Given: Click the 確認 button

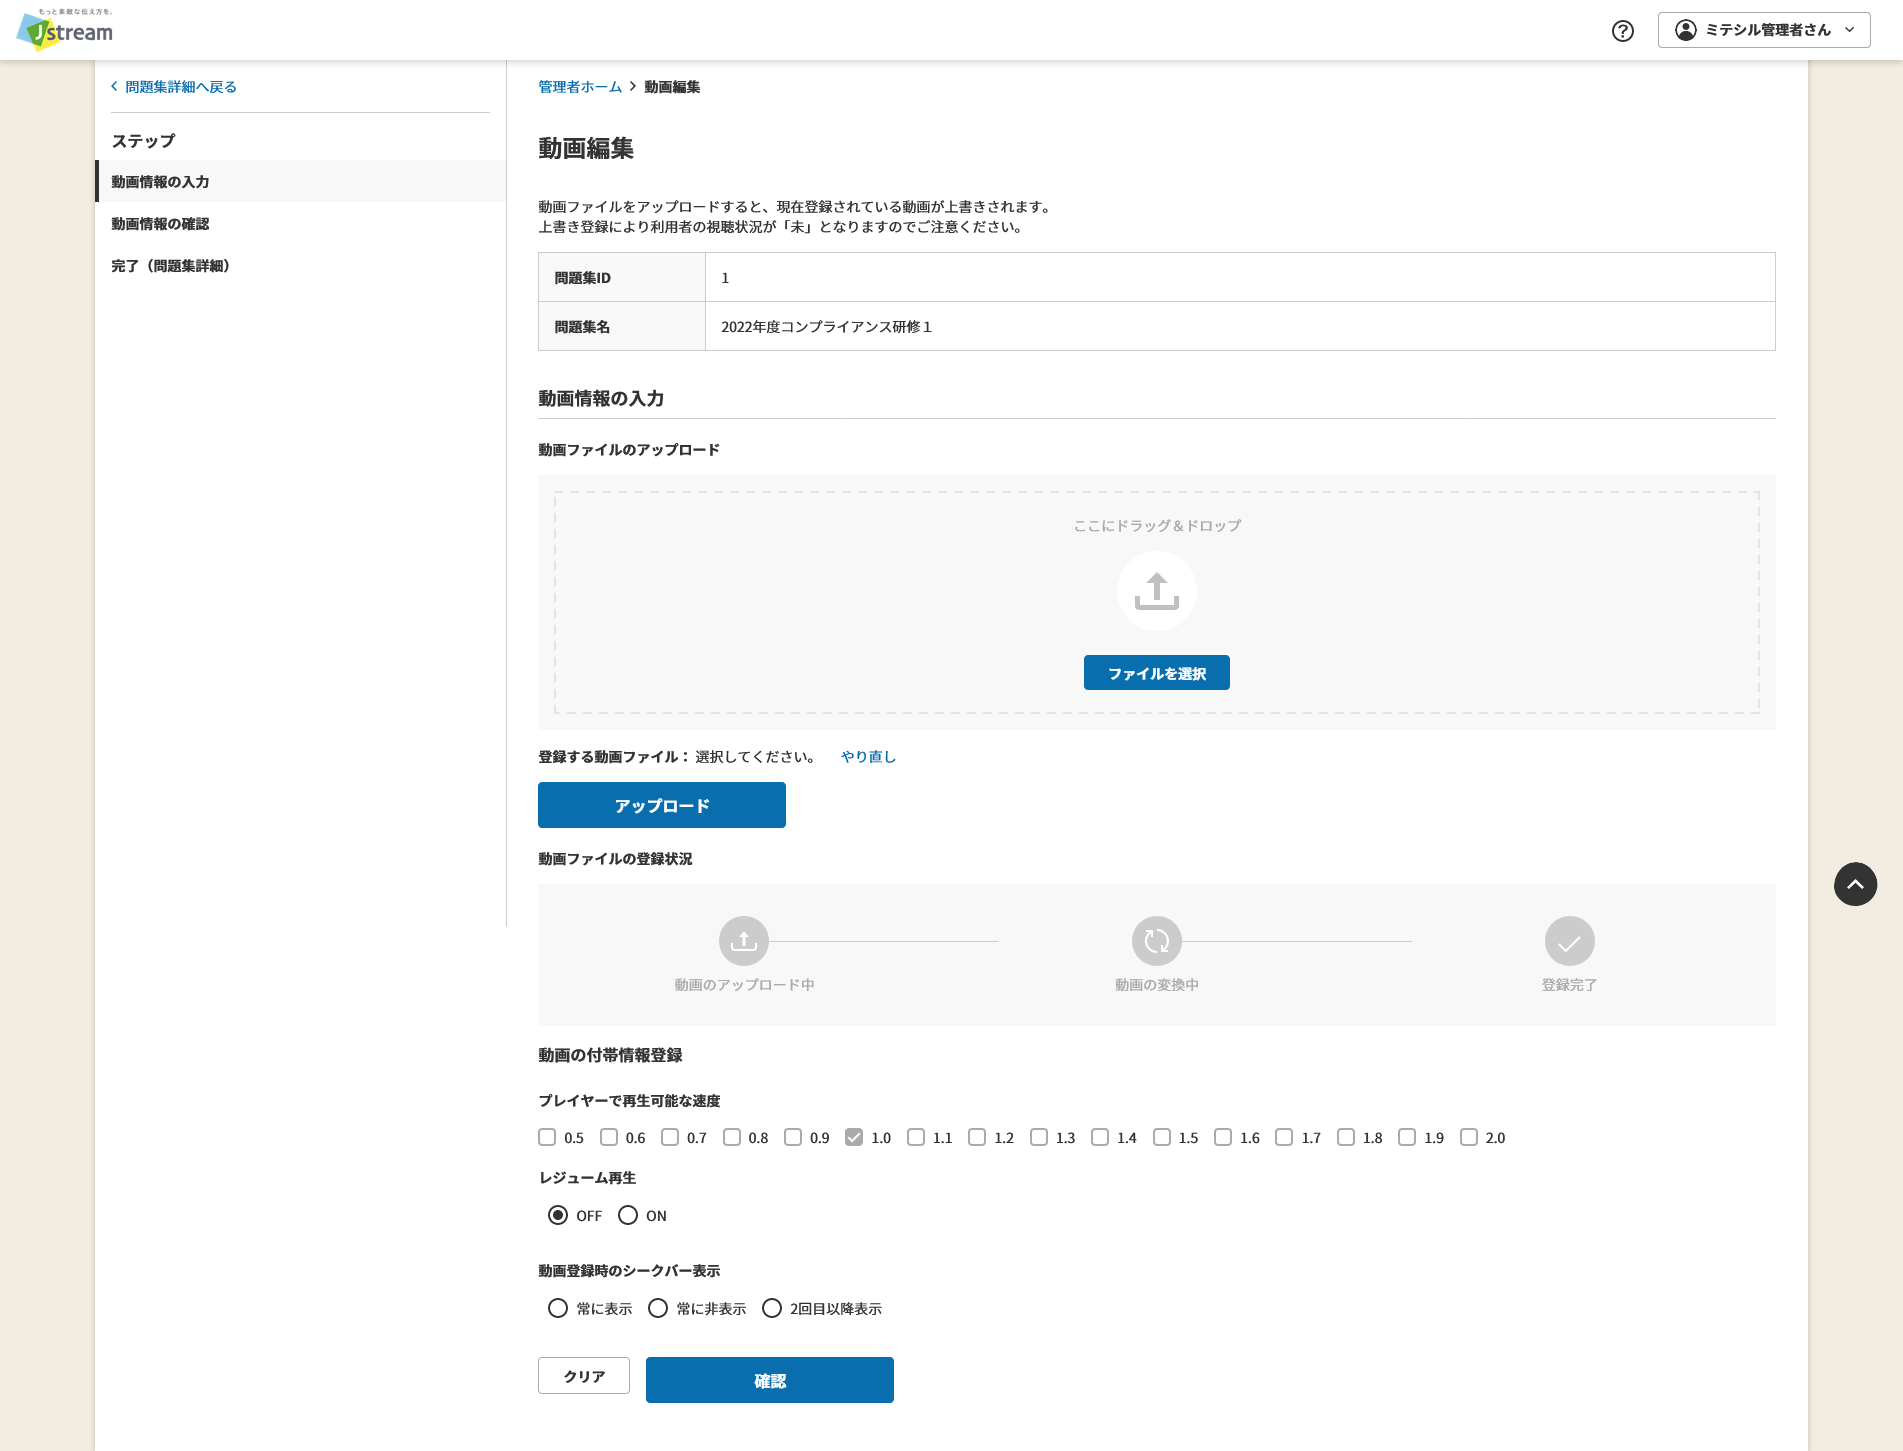Looking at the screenshot, I should [x=770, y=1380].
